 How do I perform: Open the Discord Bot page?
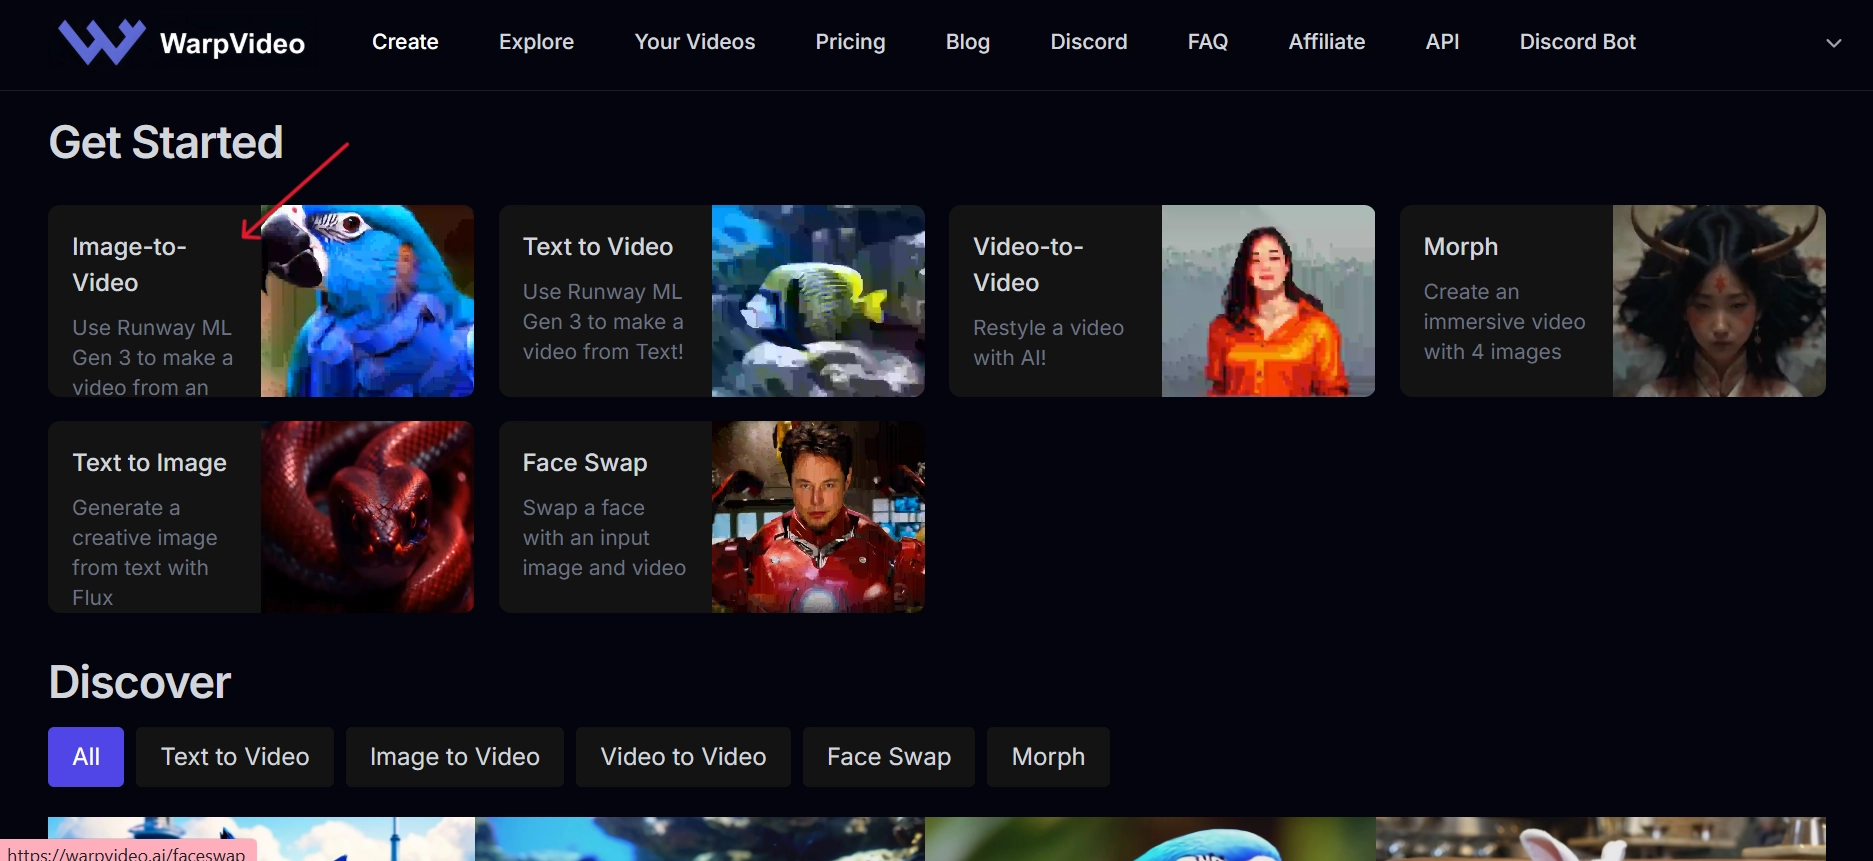(1578, 42)
